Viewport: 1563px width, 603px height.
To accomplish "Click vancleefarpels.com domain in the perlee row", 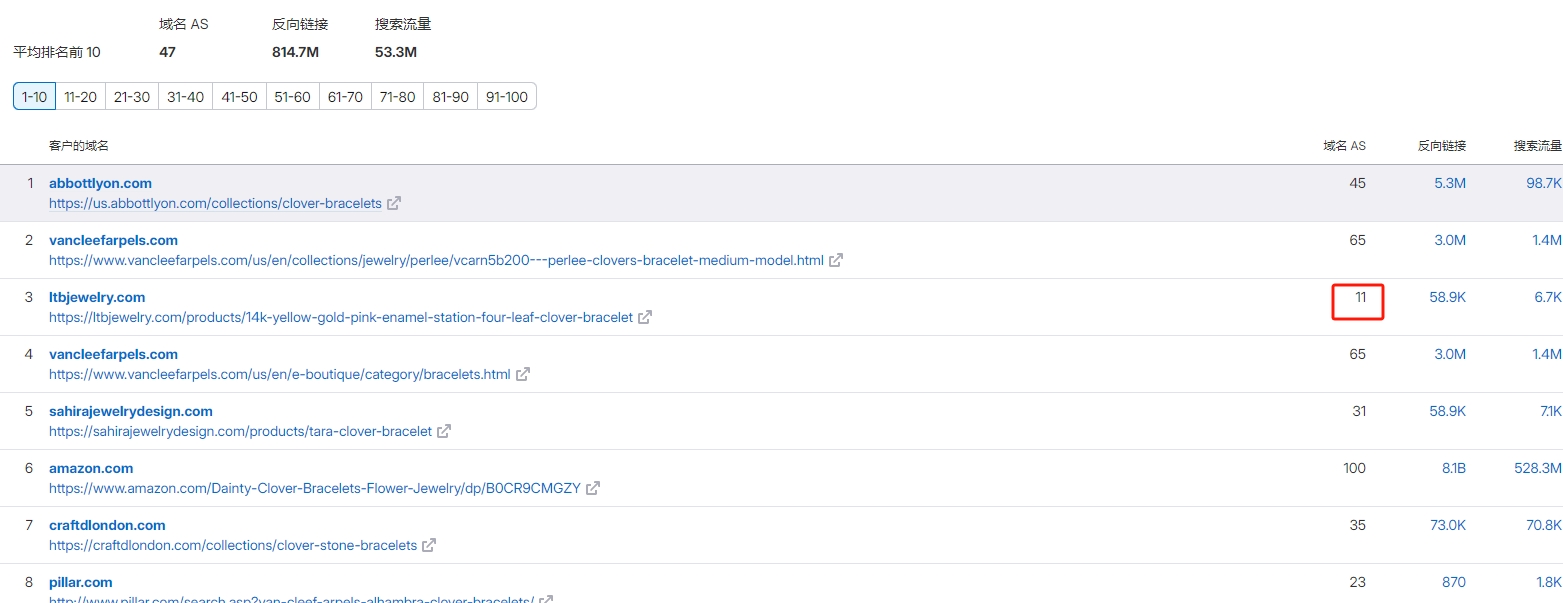I will pyautogui.click(x=113, y=240).
